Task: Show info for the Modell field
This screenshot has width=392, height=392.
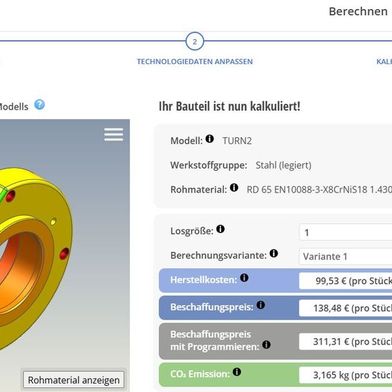Action: point(209,138)
